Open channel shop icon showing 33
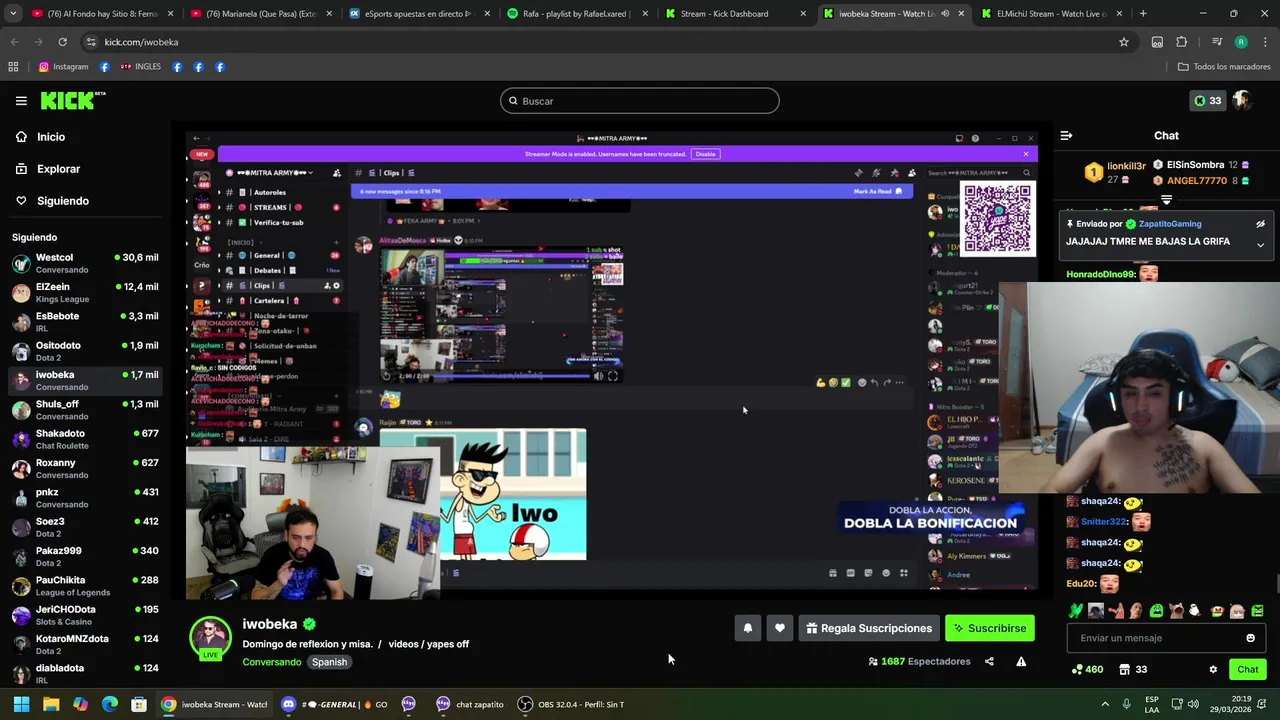1280x720 pixels. click(1133, 669)
